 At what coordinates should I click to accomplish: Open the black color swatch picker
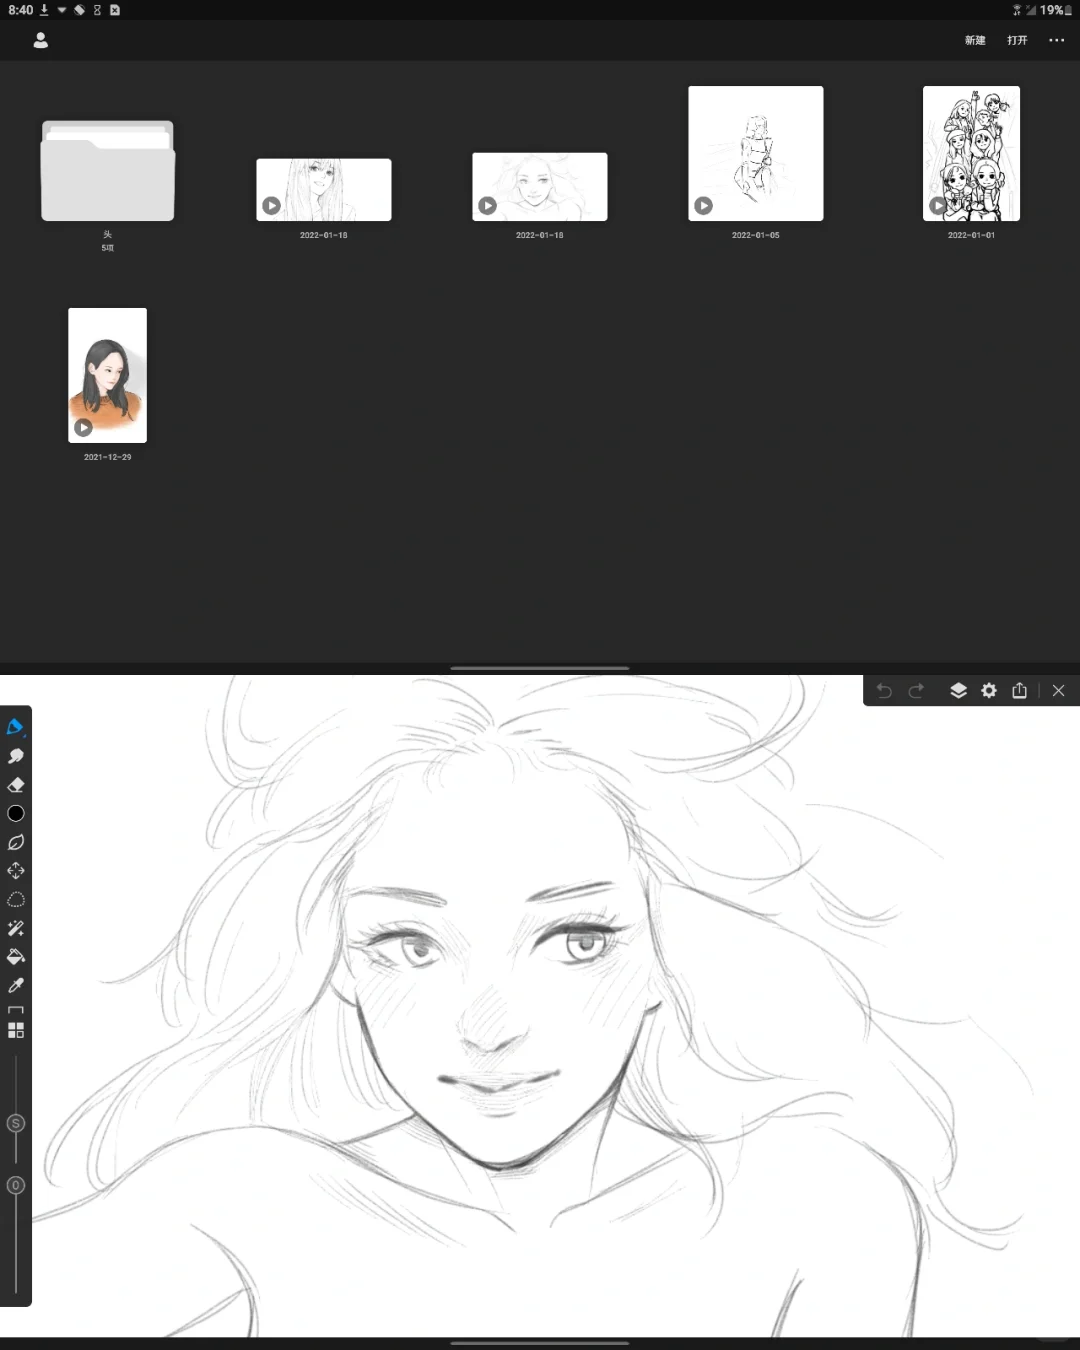coord(15,814)
